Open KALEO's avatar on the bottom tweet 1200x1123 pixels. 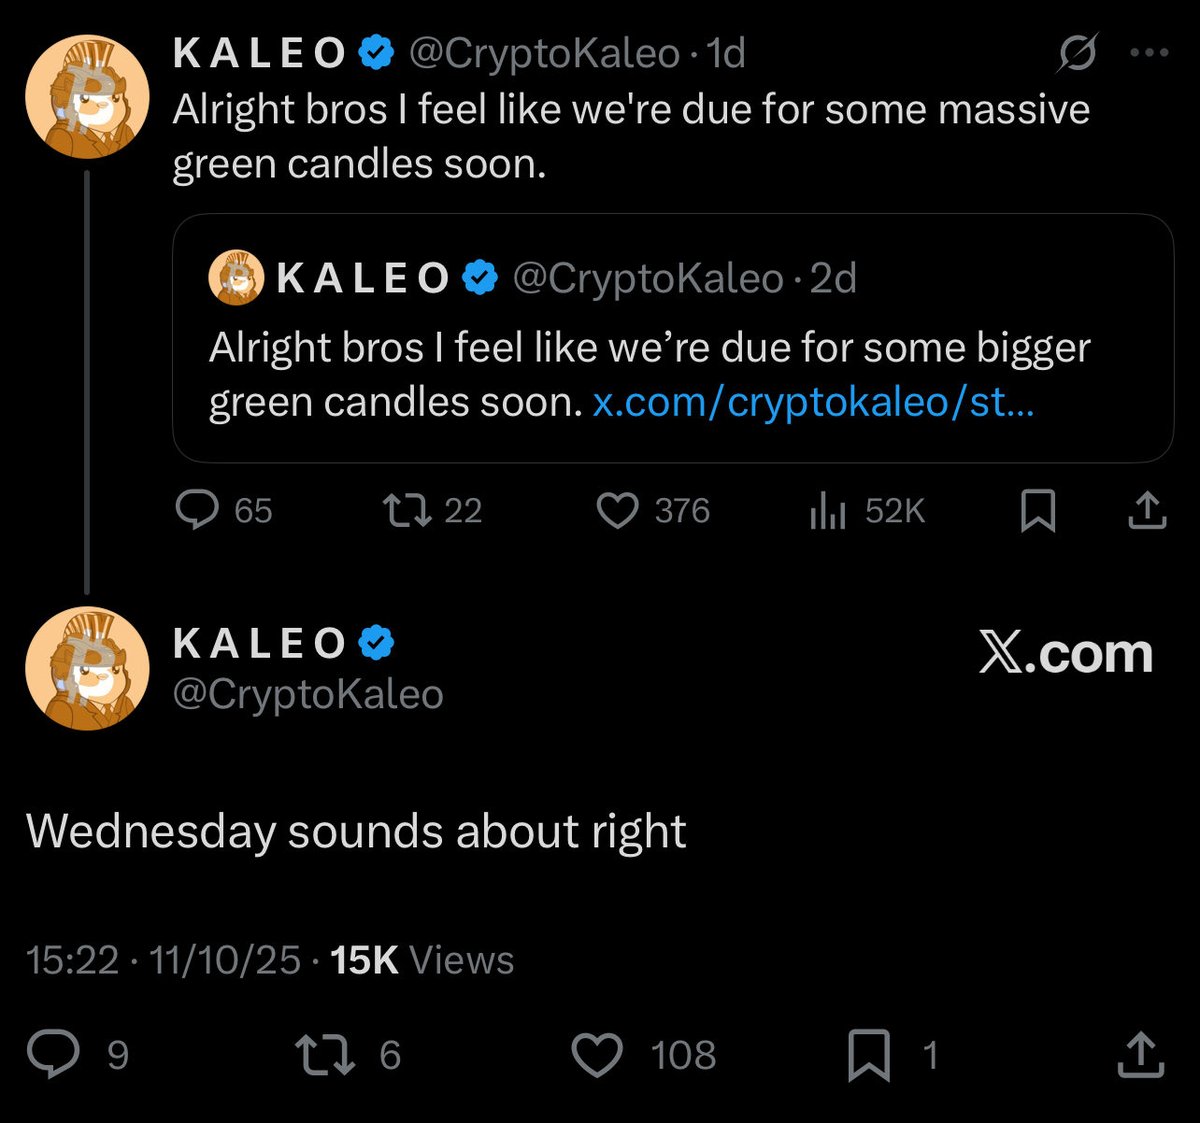tap(87, 668)
